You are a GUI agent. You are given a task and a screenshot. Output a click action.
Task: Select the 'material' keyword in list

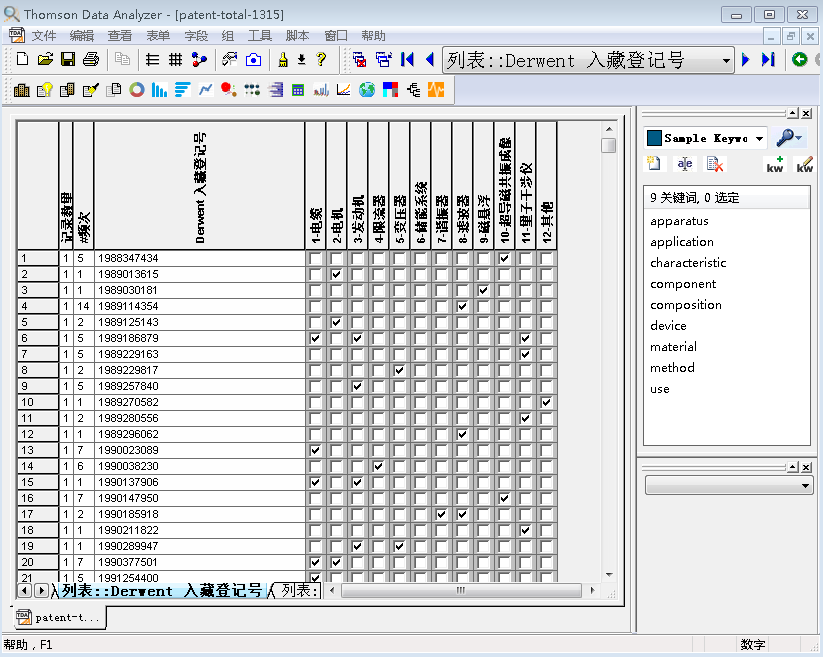tap(673, 347)
